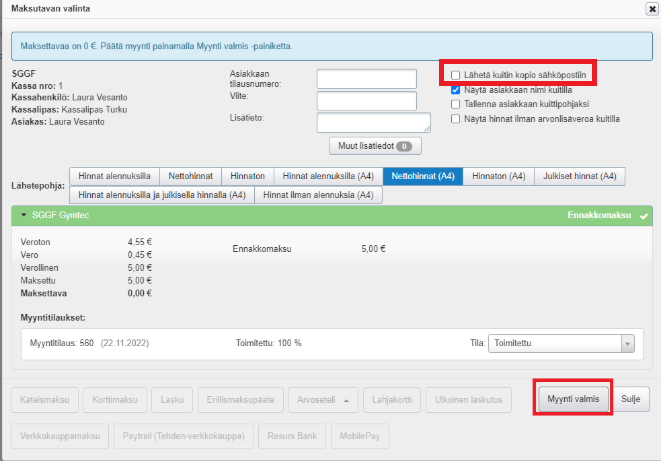Switch to Nettohinnat (A4) template
The width and height of the screenshot is (662, 461).
423,176
